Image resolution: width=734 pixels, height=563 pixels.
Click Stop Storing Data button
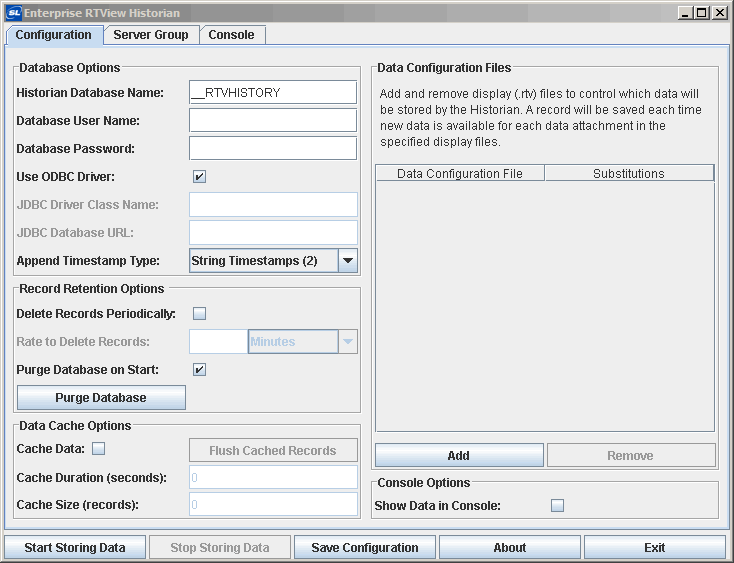click(x=220, y=548)
